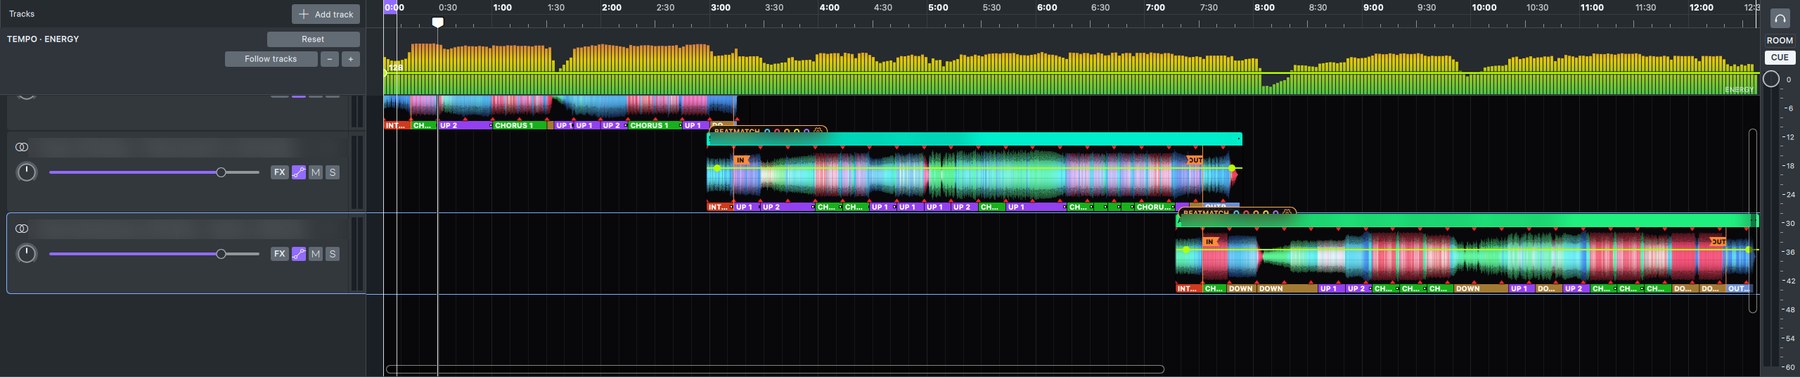Select the UP 2 segment after CH on top track

pos(464,126)
